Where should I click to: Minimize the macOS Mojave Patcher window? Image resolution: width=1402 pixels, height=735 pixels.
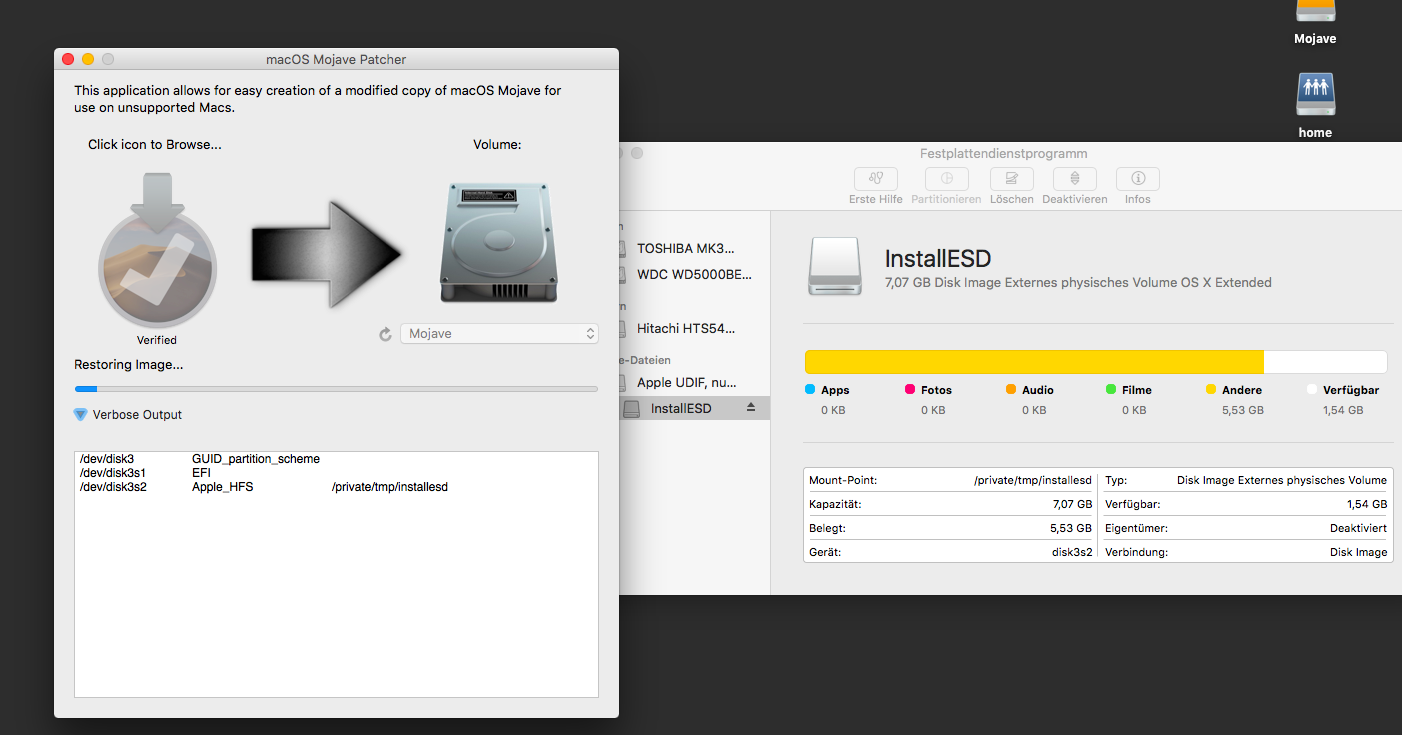coord(88,60)
